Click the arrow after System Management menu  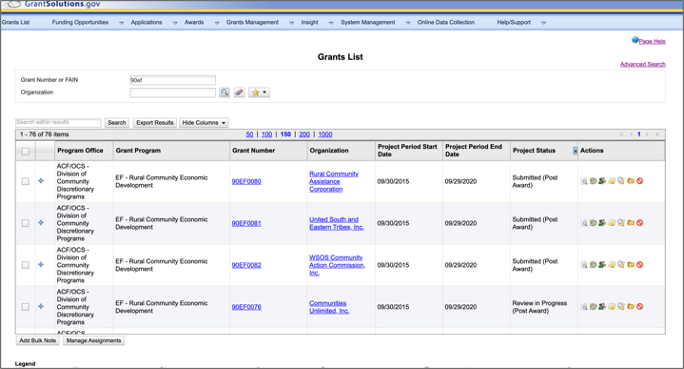[408, 23]
